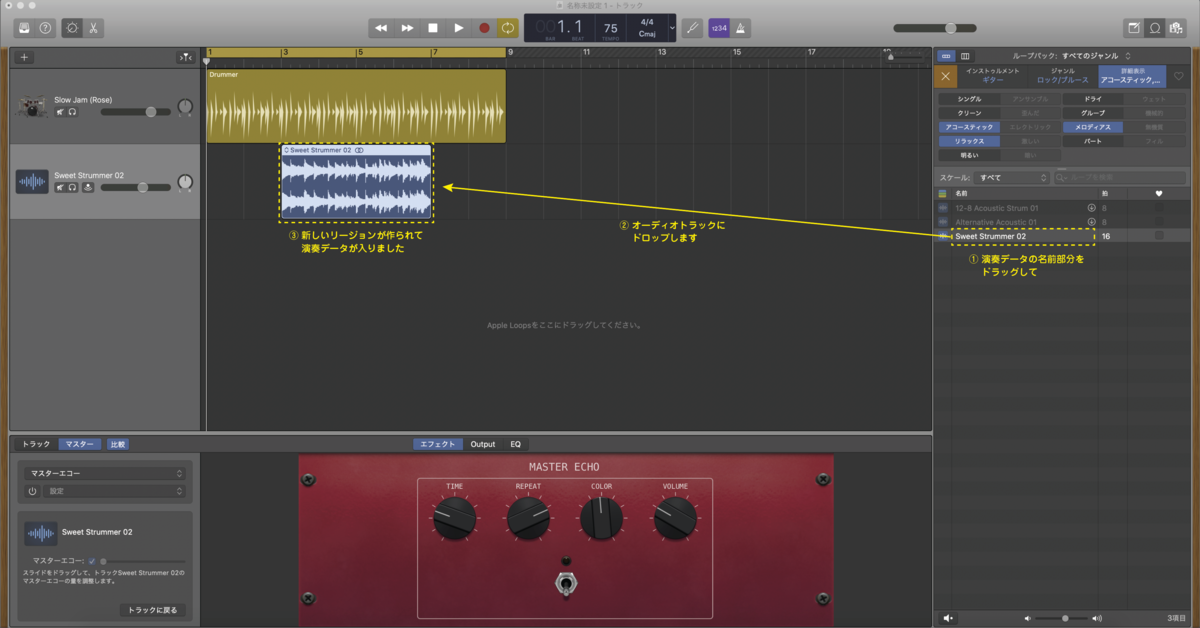Open the Notepad icon in toolbar
Viewport: 1200px width, 628px height.
[x=1134, y=28]
